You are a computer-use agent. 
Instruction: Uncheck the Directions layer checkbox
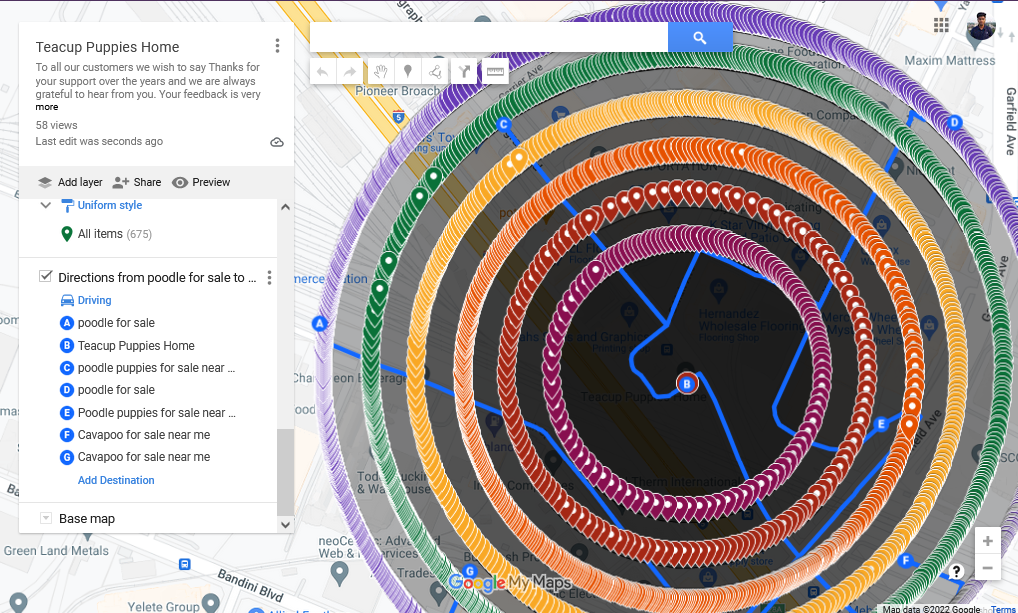coord(45,277)
